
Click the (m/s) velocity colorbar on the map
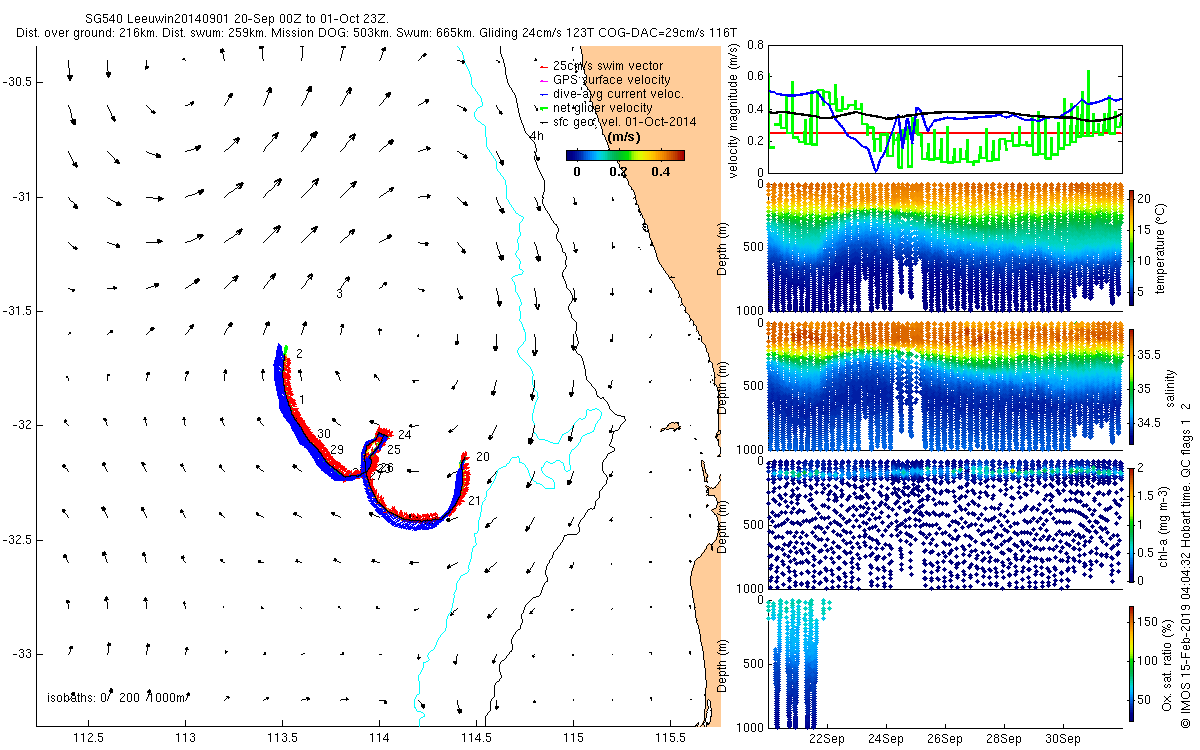pyautogui.click(x=625, y=155)
